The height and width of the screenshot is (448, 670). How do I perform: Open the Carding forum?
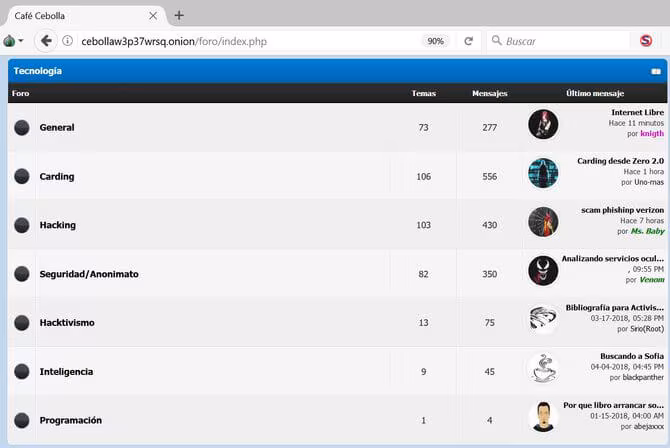click(57, 176)
